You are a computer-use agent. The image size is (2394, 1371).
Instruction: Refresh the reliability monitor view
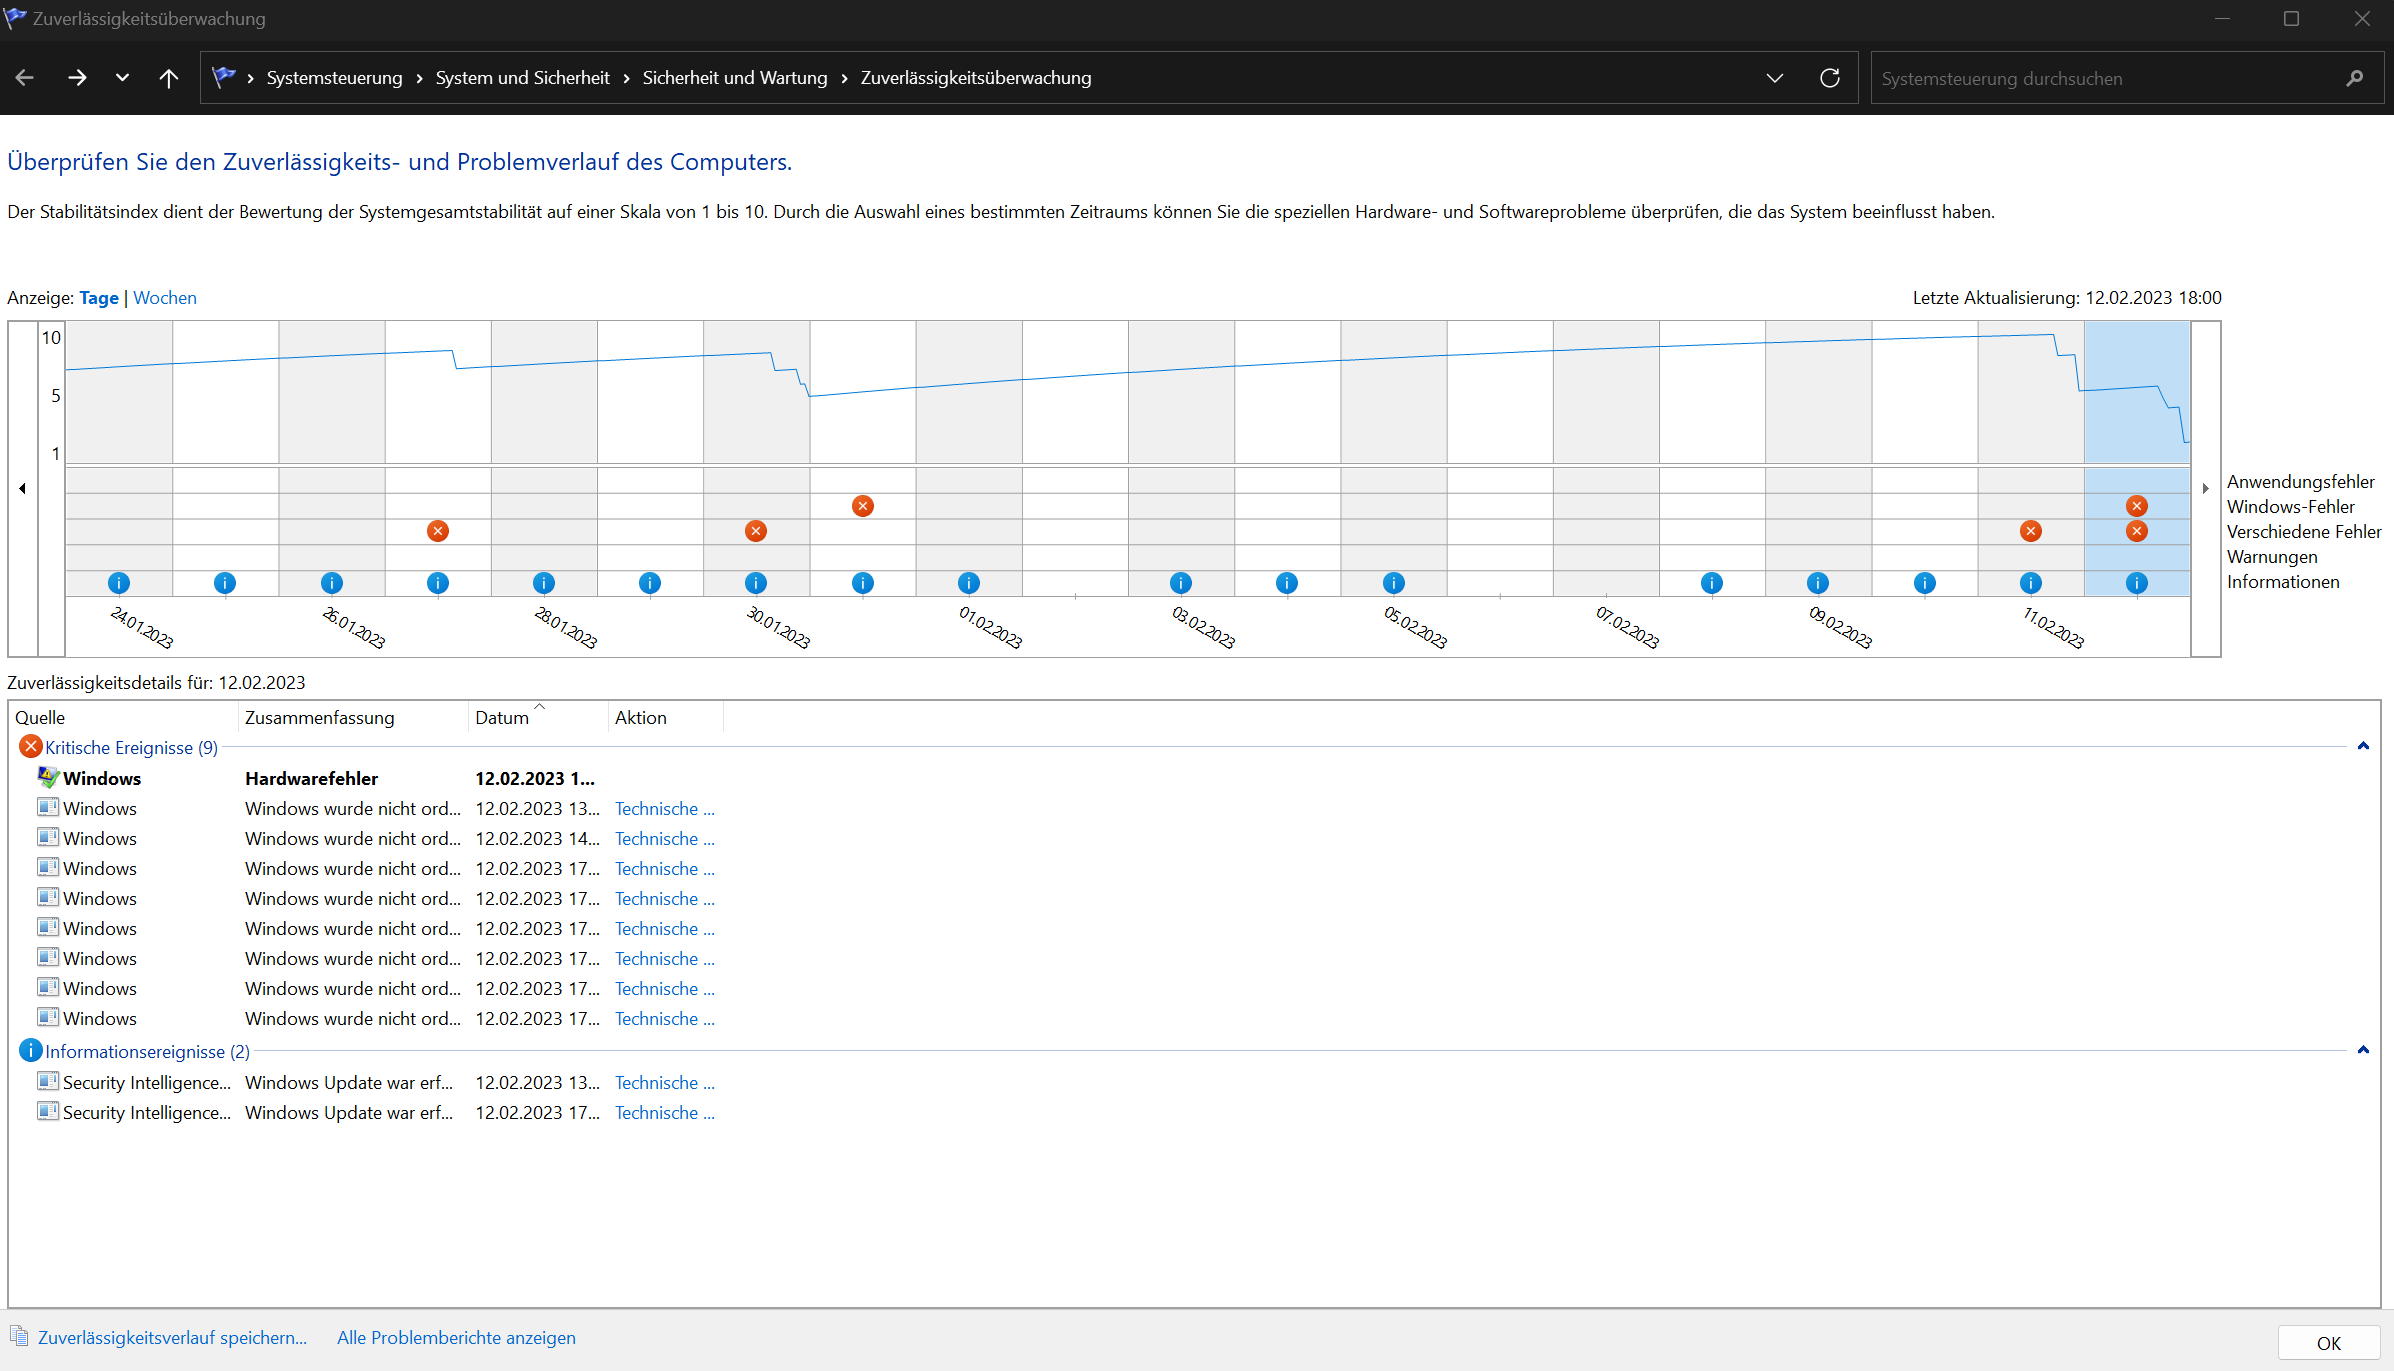pyautogui.click(x=1829, y=78)
